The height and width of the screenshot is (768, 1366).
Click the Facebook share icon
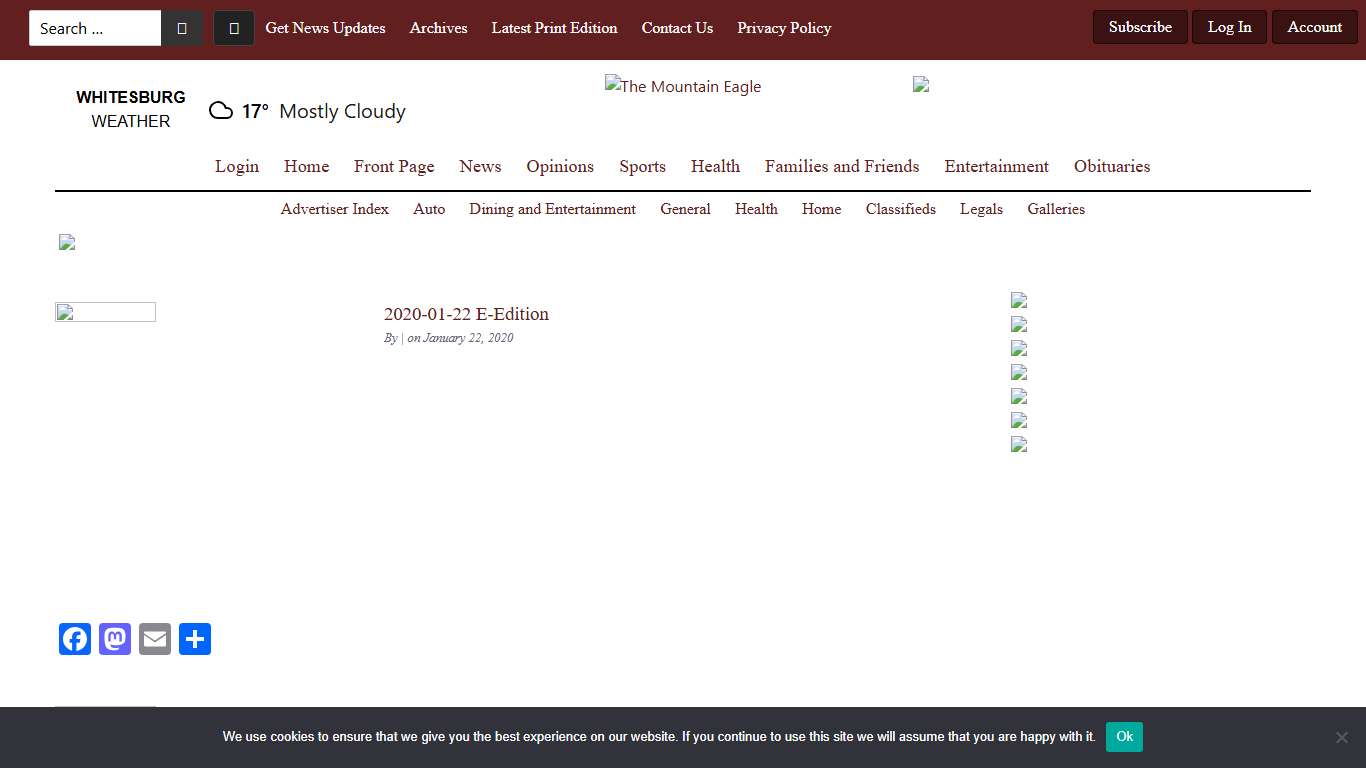coord(75,639)
